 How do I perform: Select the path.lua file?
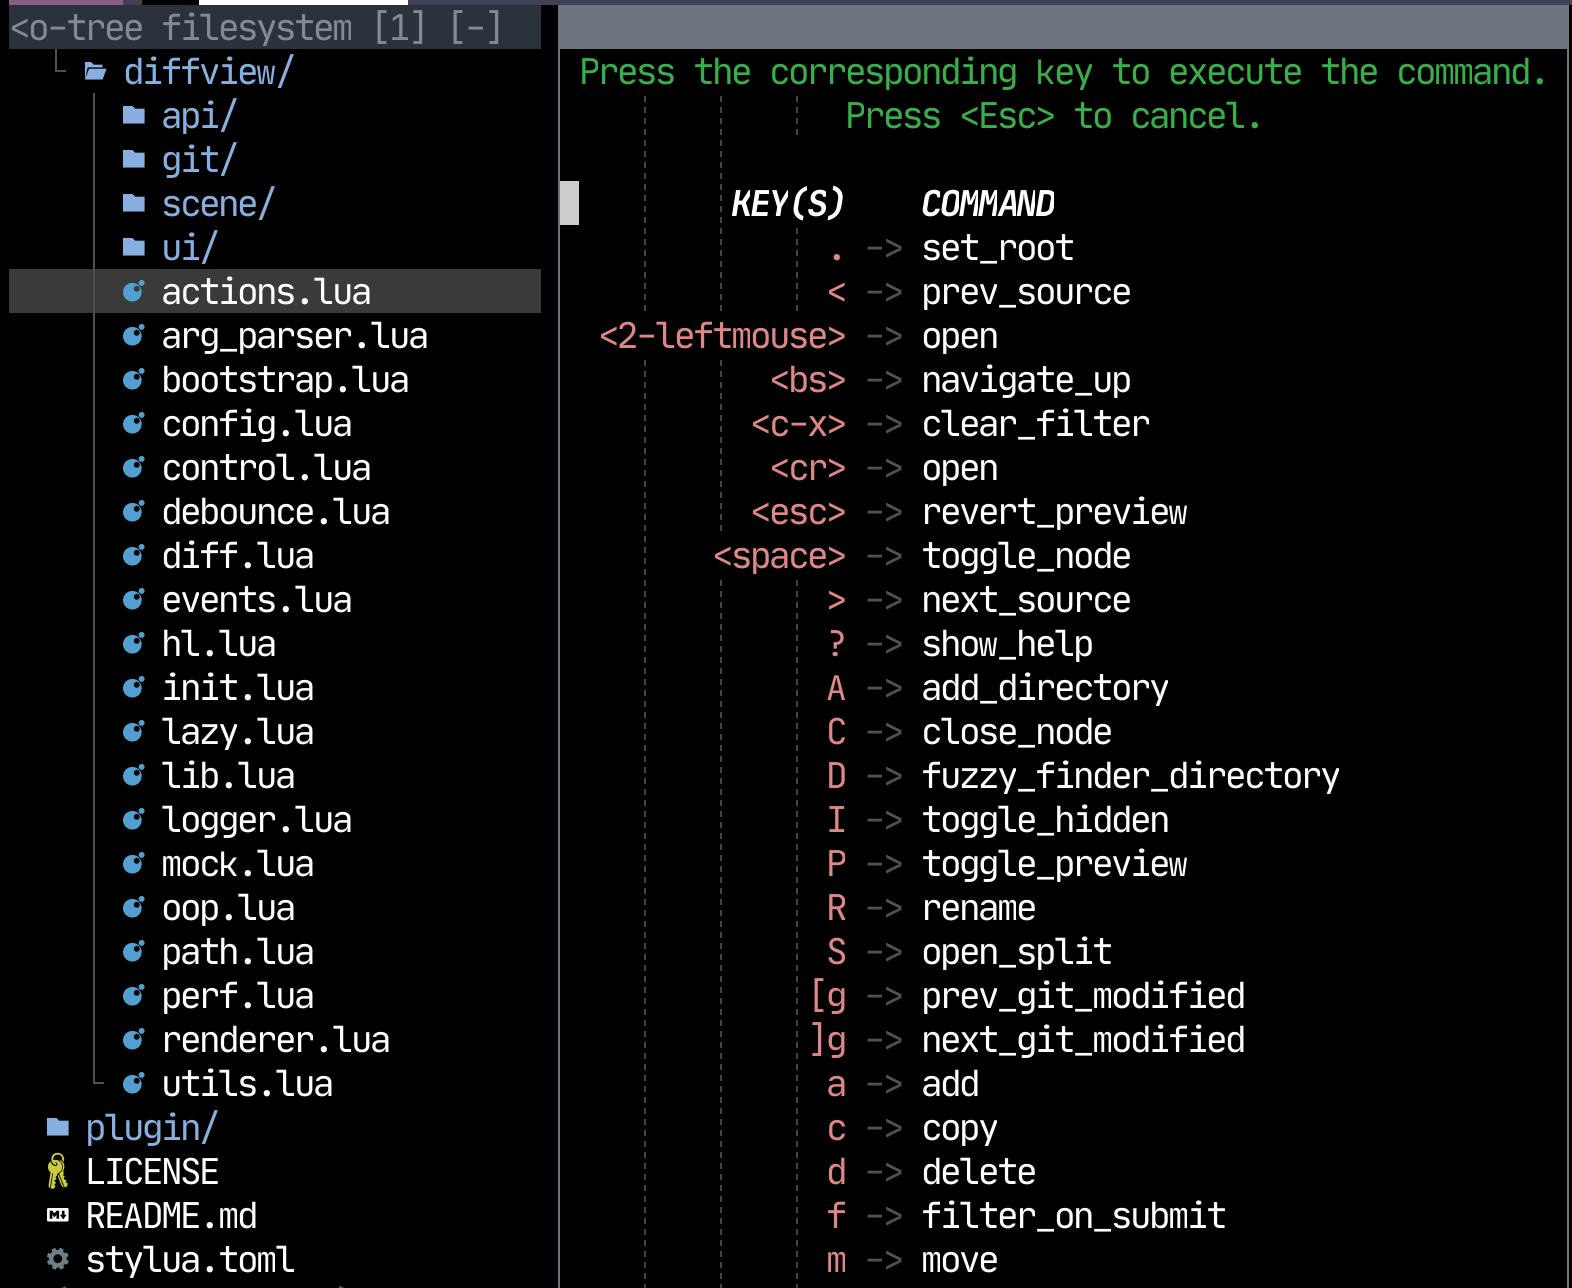238,952
